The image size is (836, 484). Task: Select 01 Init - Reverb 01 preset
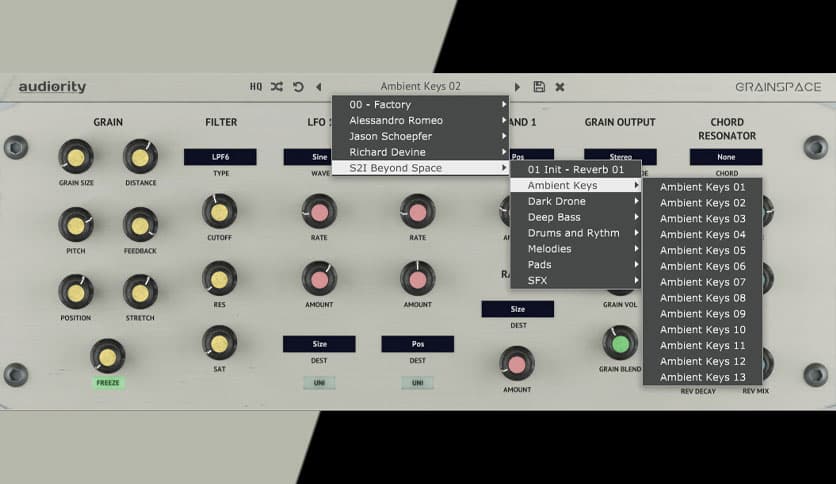pyautogui.click(x=576, y=170)
